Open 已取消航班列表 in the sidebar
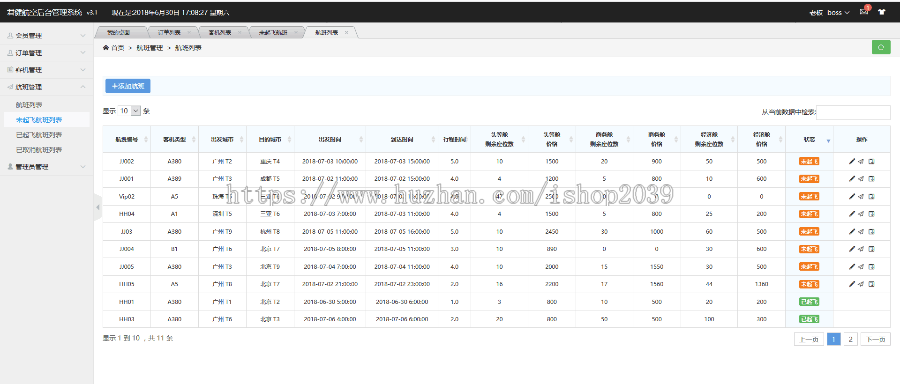Screen dimensions: 900x384 [40, 150]
